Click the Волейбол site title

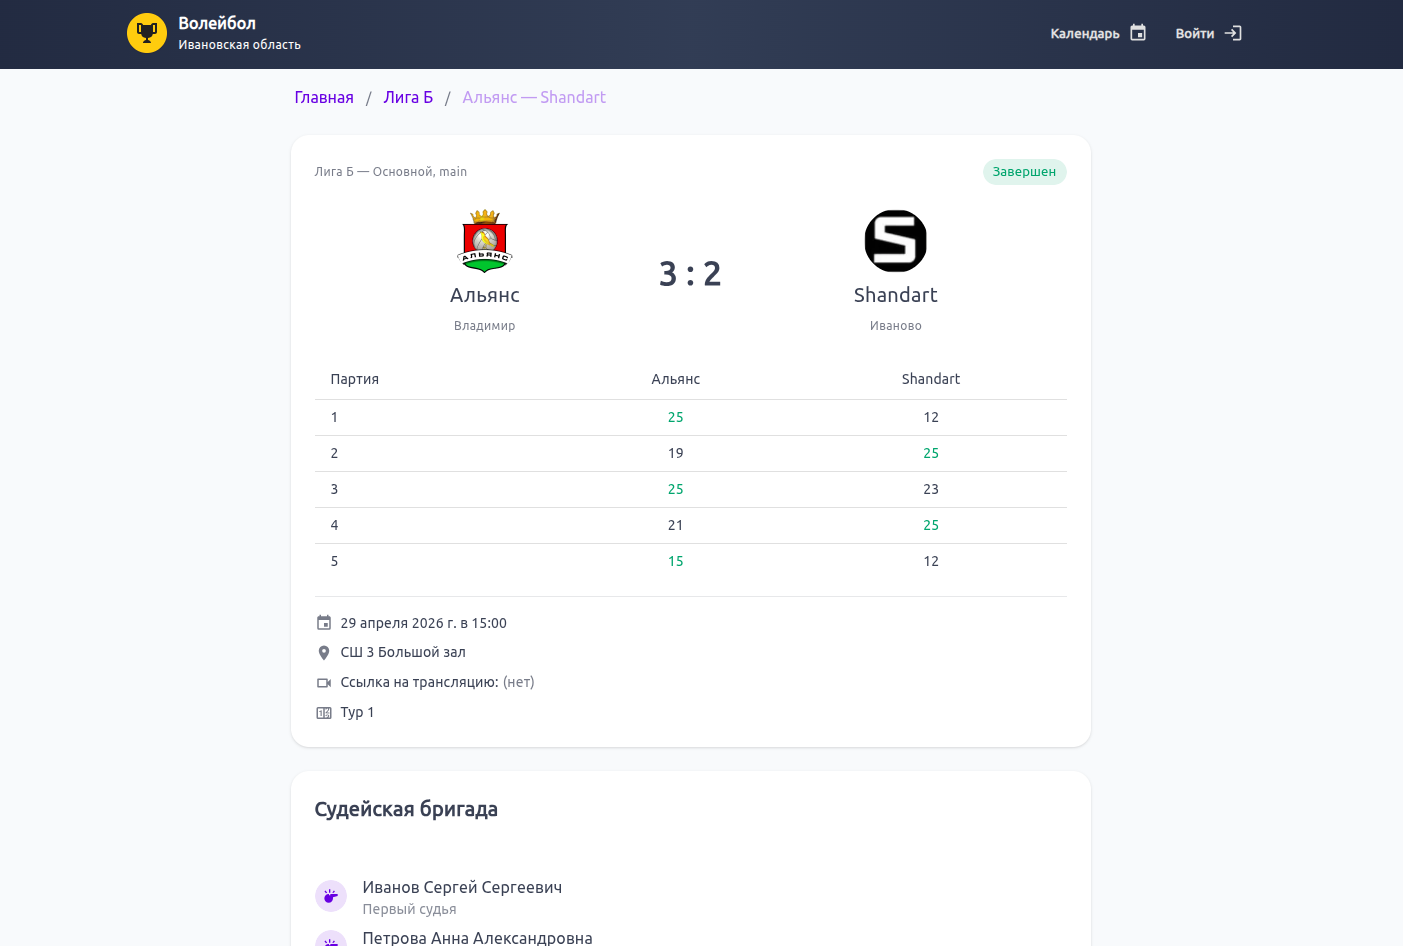click(x=217, y=23)
